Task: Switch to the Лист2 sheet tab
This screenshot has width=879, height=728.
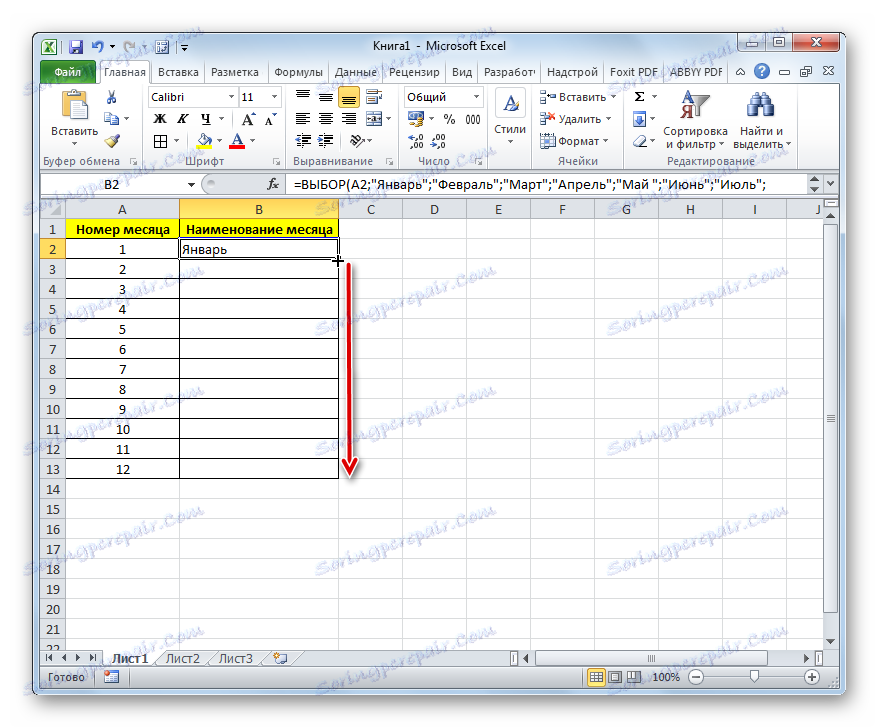Action: coord(183,658)
